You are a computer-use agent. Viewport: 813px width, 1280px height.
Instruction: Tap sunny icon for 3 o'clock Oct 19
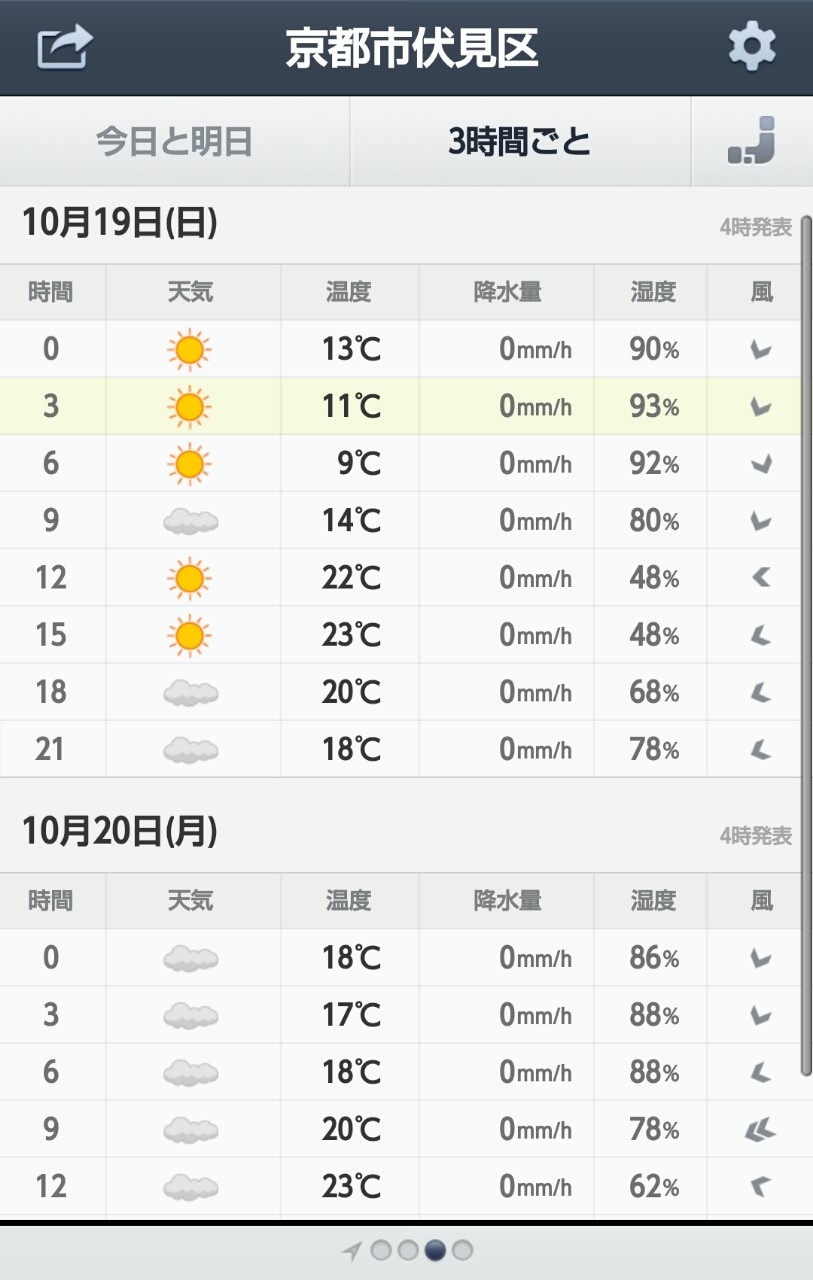pos(189,406)
